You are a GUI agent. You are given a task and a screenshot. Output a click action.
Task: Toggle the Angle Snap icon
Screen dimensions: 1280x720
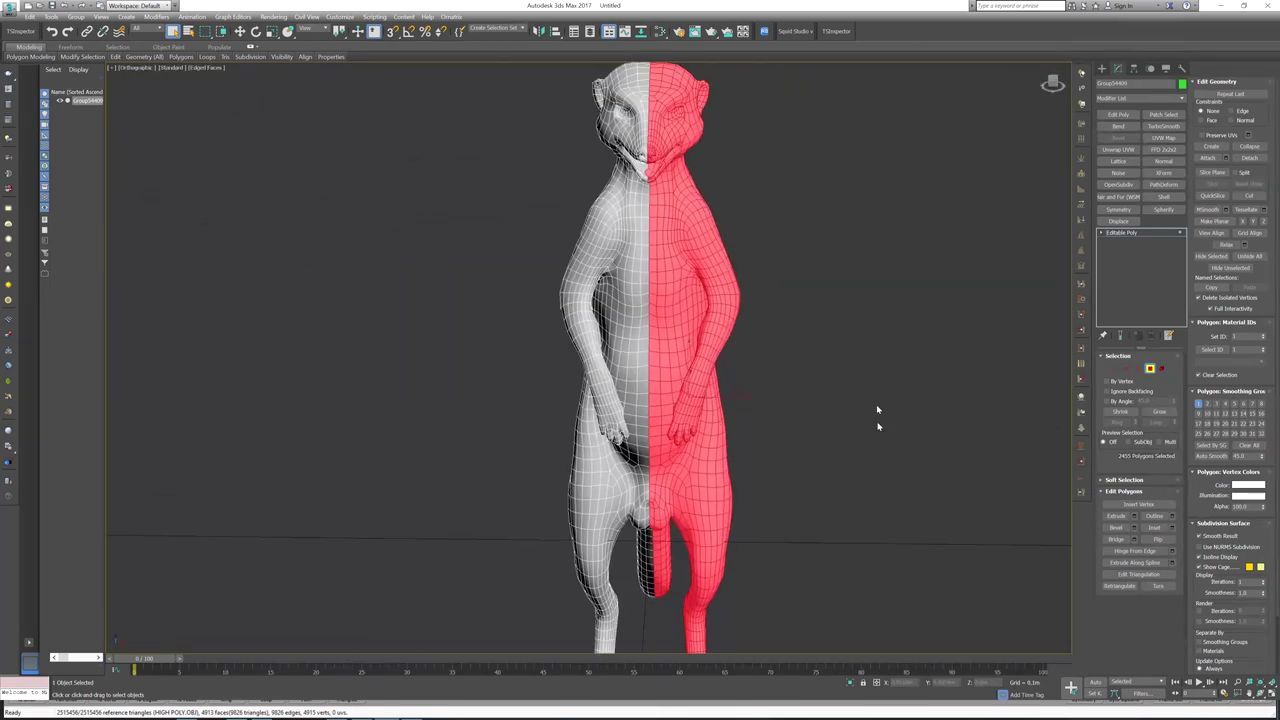click(x=408, y=31)
